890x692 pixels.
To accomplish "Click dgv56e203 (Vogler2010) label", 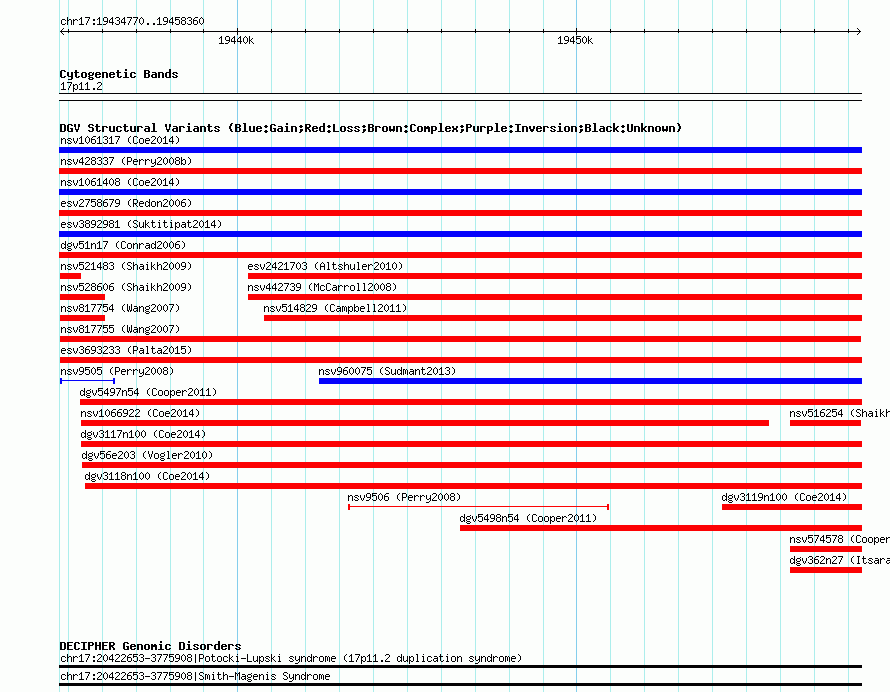I will coord(147,455).
